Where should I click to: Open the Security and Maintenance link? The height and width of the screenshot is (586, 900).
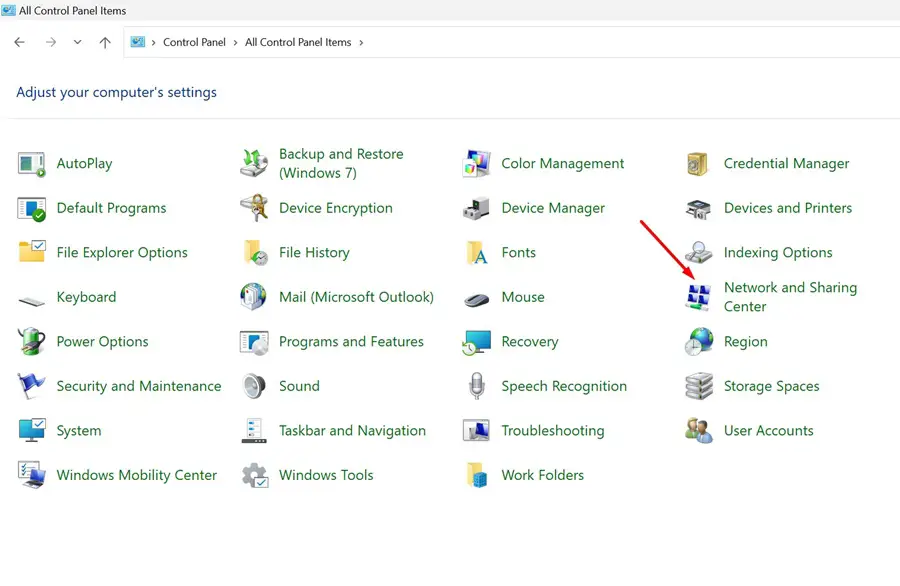(x=139, y=386)
